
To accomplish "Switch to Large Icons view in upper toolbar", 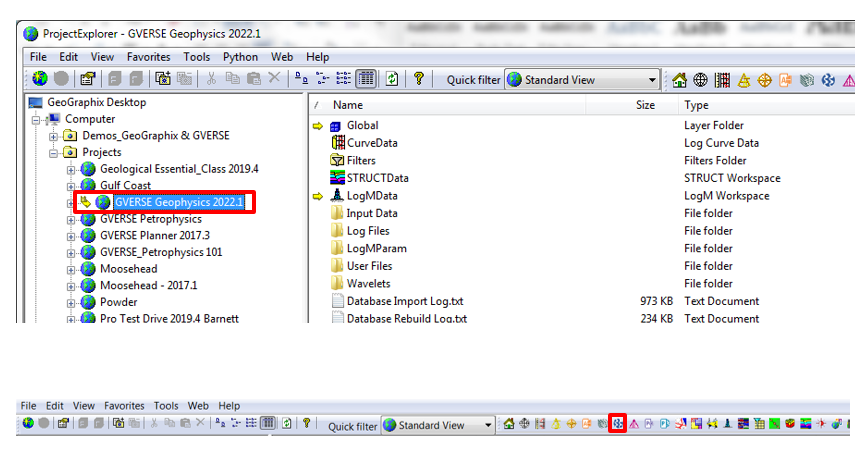I will click(x=301, y=79).
